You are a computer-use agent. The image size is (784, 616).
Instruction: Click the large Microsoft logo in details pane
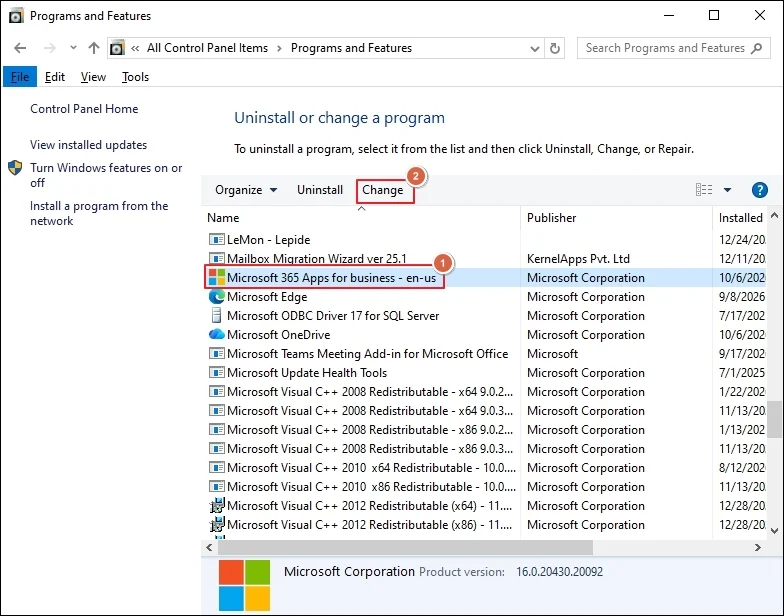coord(244,586)
